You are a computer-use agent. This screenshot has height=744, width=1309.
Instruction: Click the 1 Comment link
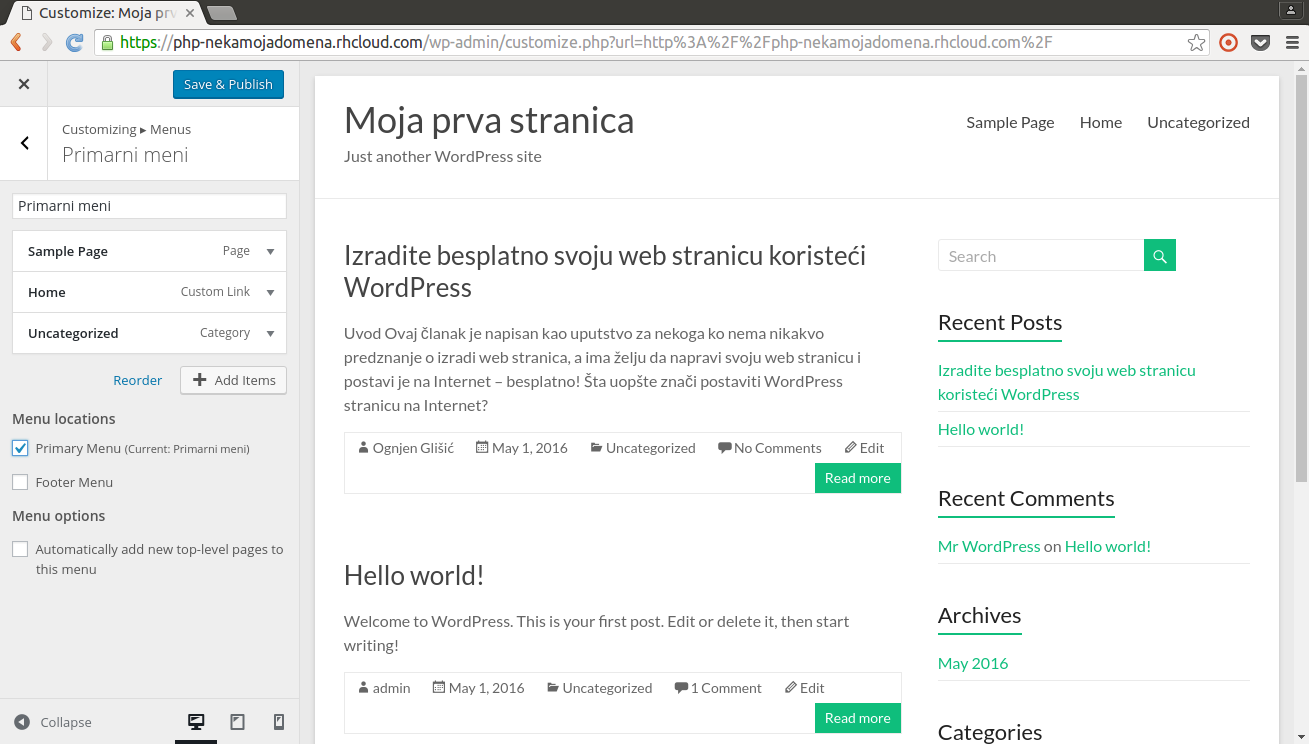click(x=726, y=688)
